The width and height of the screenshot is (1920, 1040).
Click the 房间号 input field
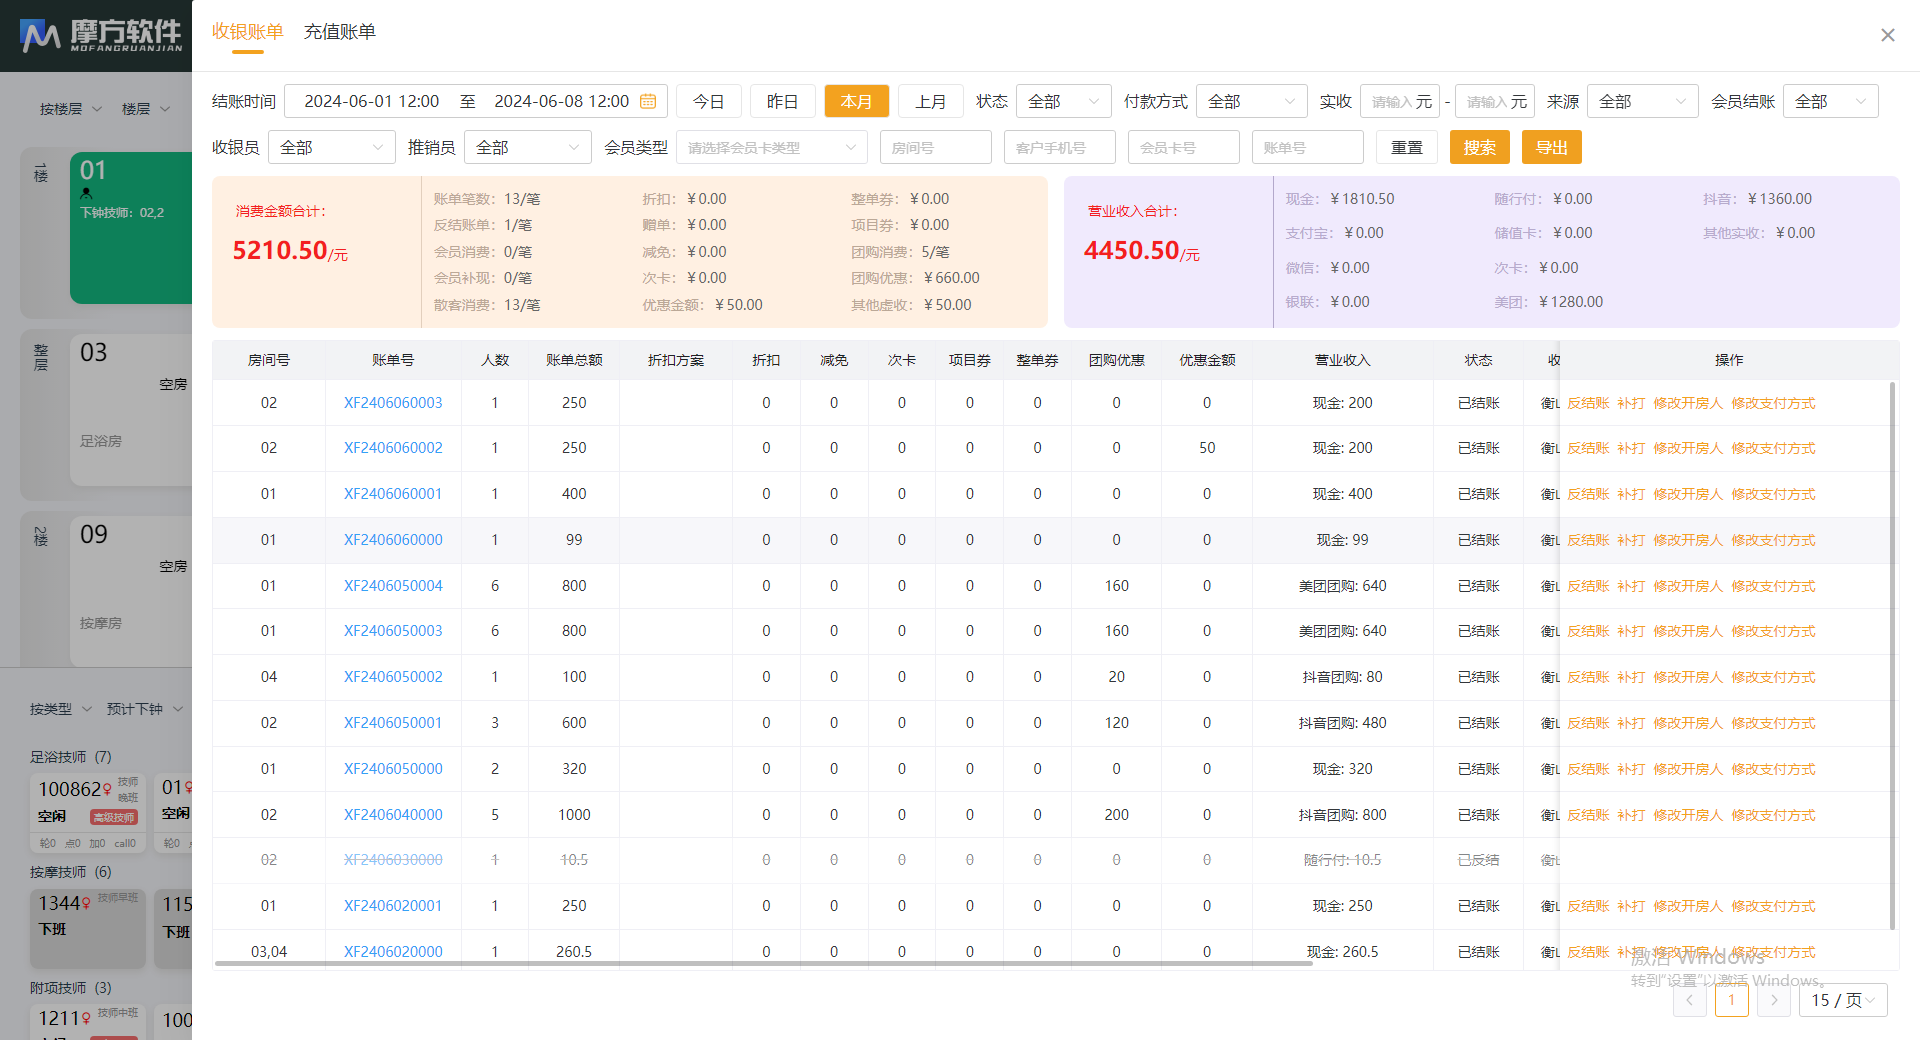[x=935, y=148]
